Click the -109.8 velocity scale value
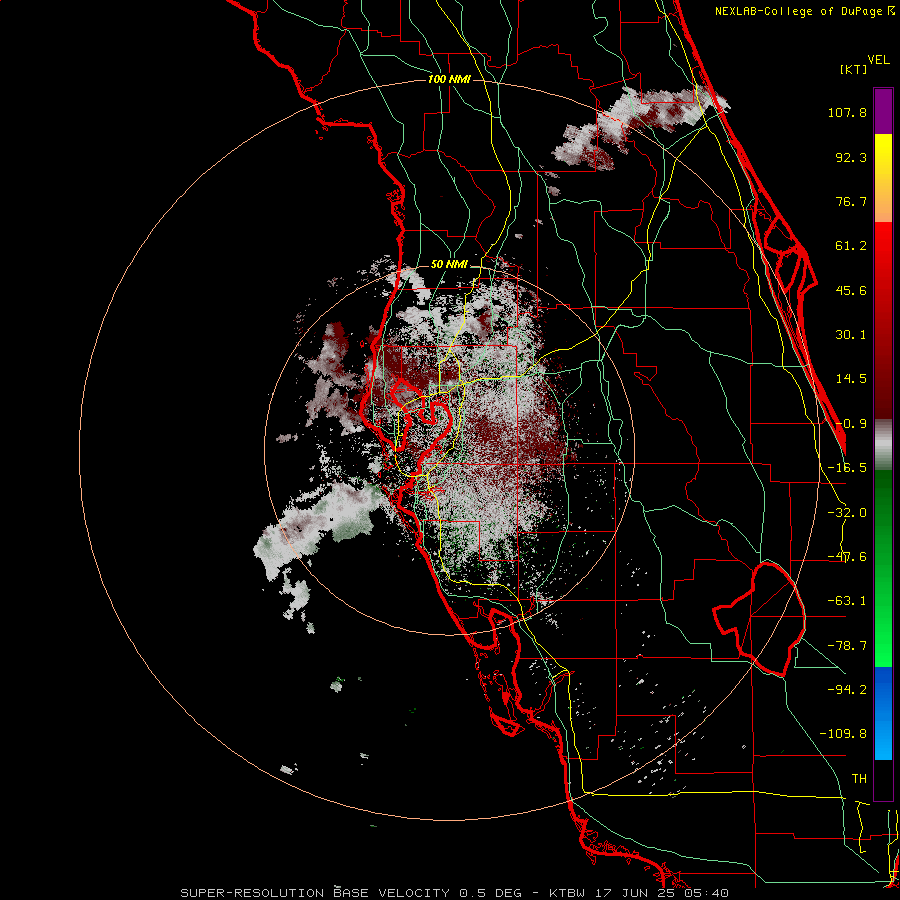Viewport: 900px width, 900px height. coord(843,734)
